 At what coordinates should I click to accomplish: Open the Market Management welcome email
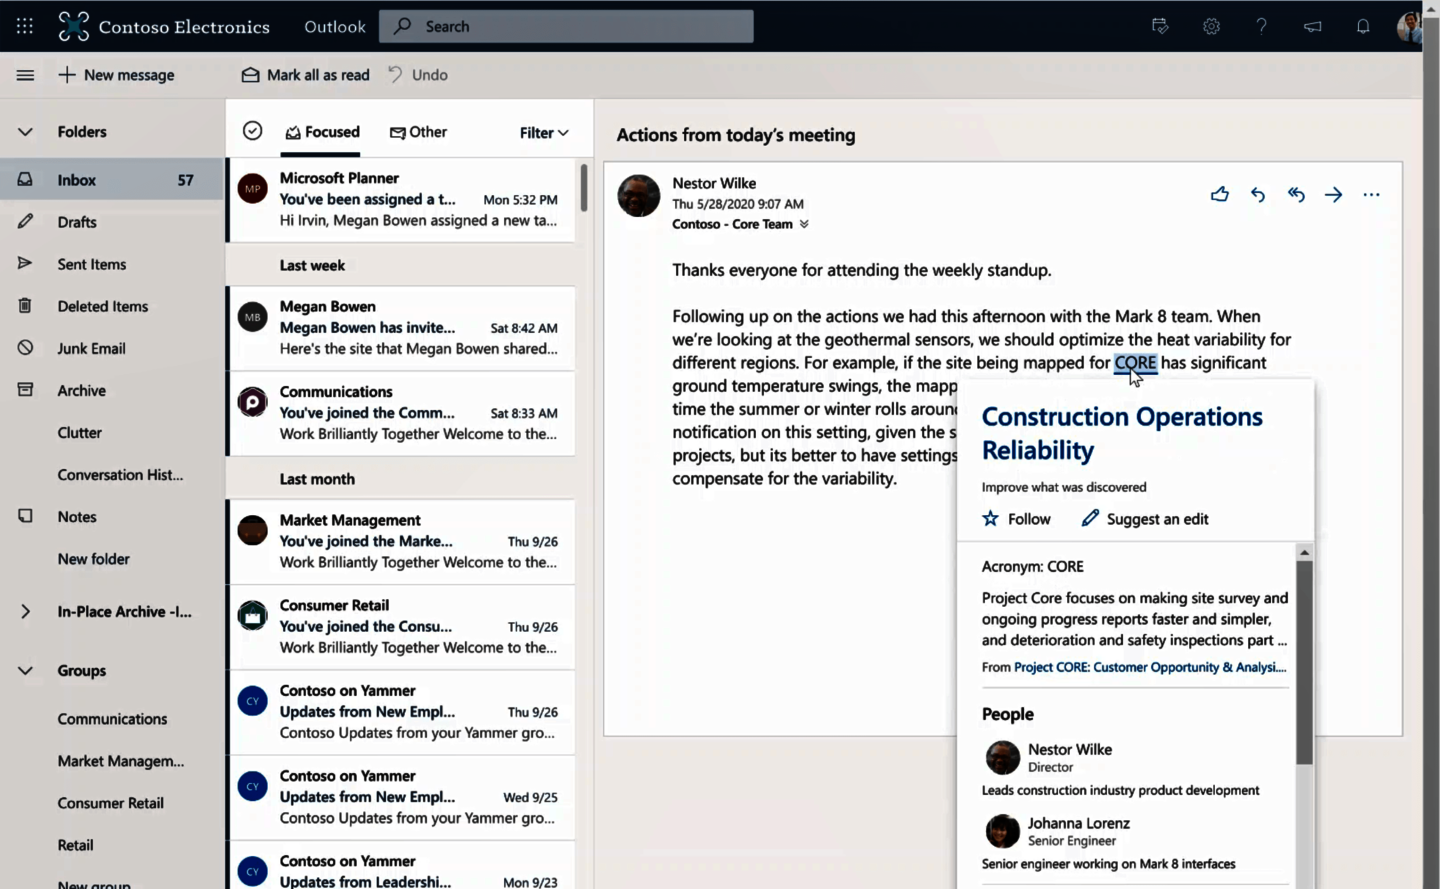(401, 541)
